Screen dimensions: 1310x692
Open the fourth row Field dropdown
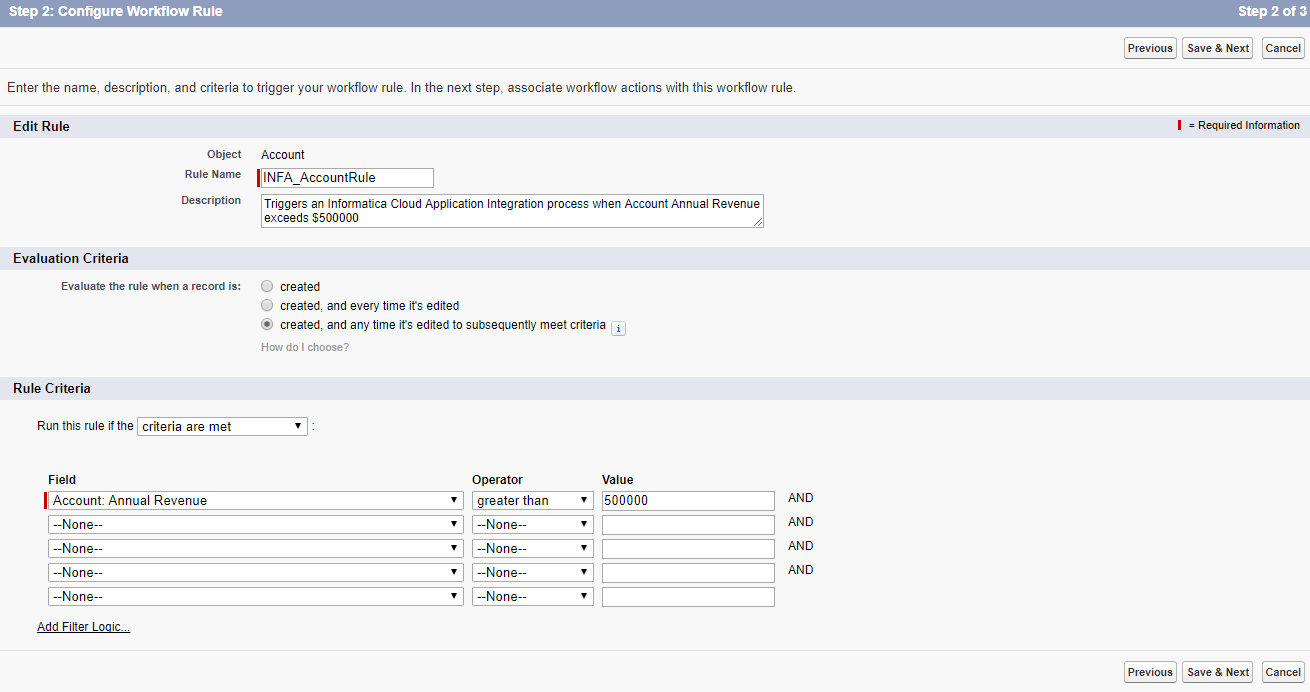pyautogui.click(x=256, y=572)
